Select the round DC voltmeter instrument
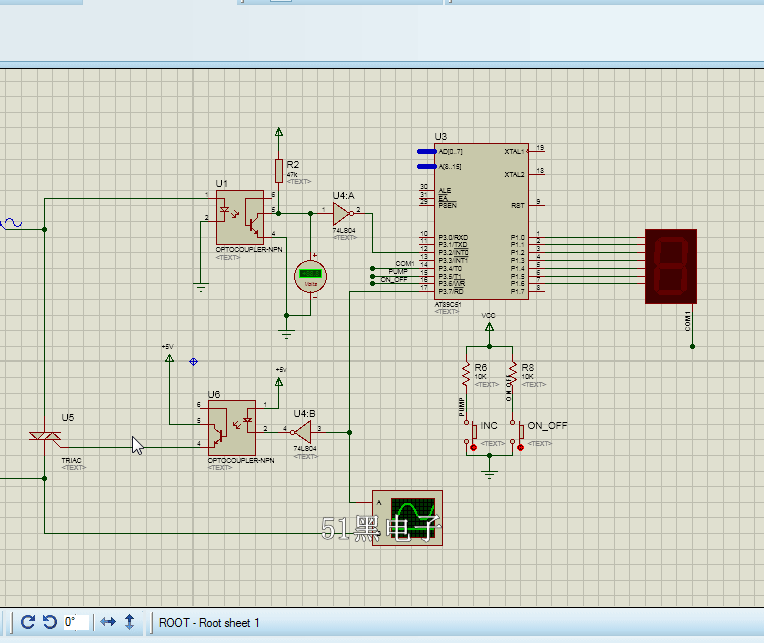Viewport: 764px width, 643px height. [x=310, y=276]
